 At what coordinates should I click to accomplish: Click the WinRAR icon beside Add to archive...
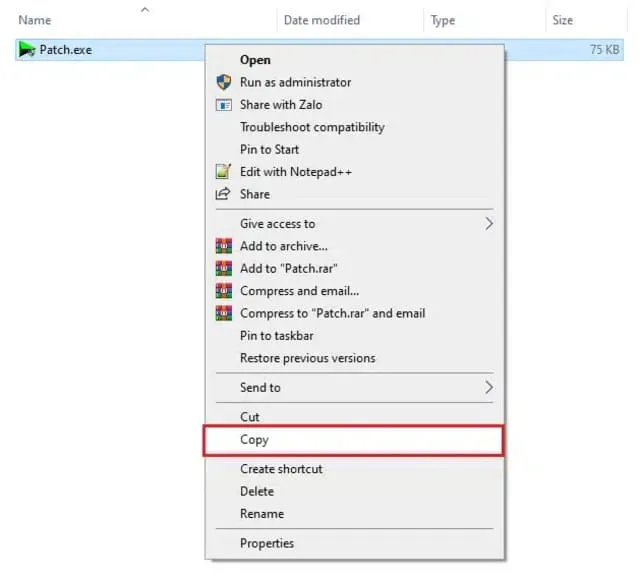(x=224, y=246)
